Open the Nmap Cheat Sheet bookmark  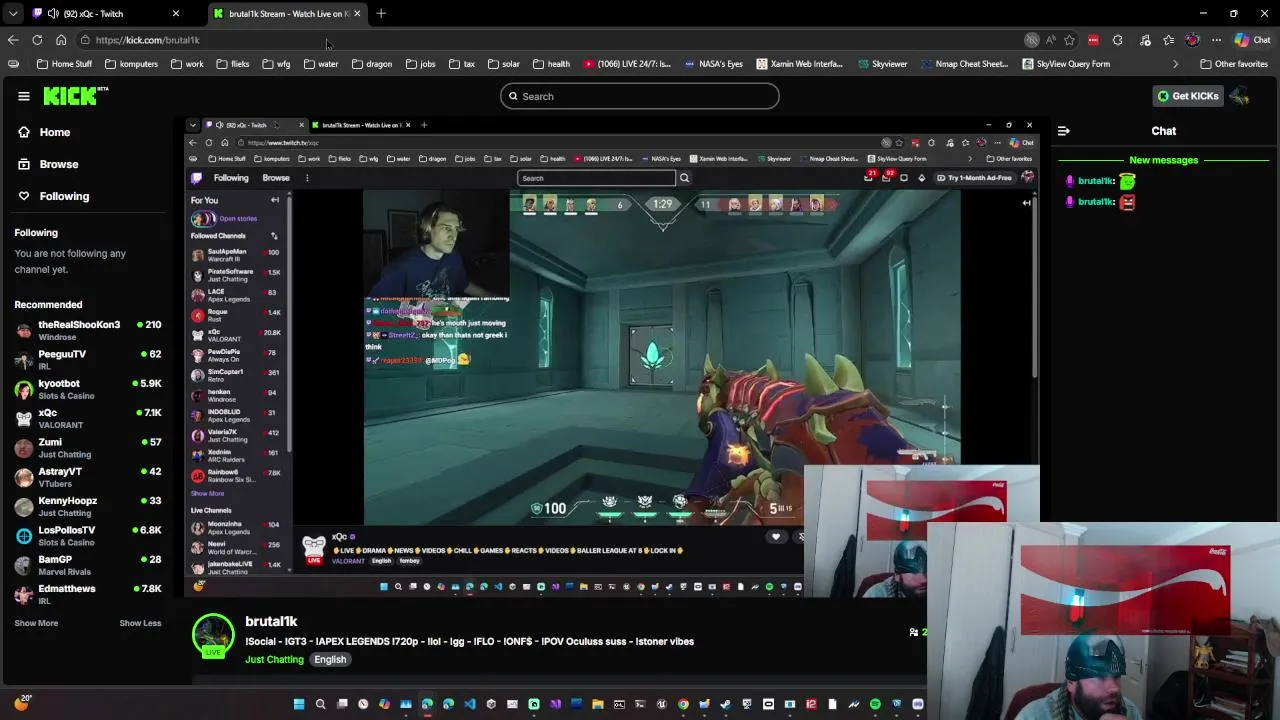[x=964, y=64]
